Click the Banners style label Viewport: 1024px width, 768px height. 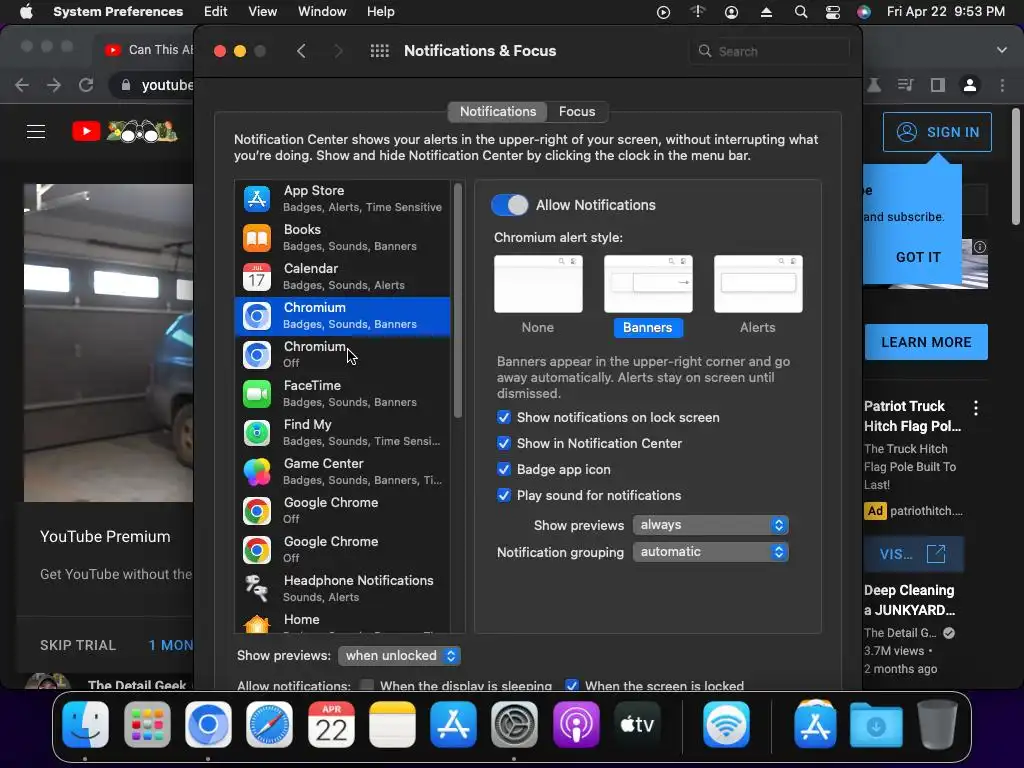point(648,328)
